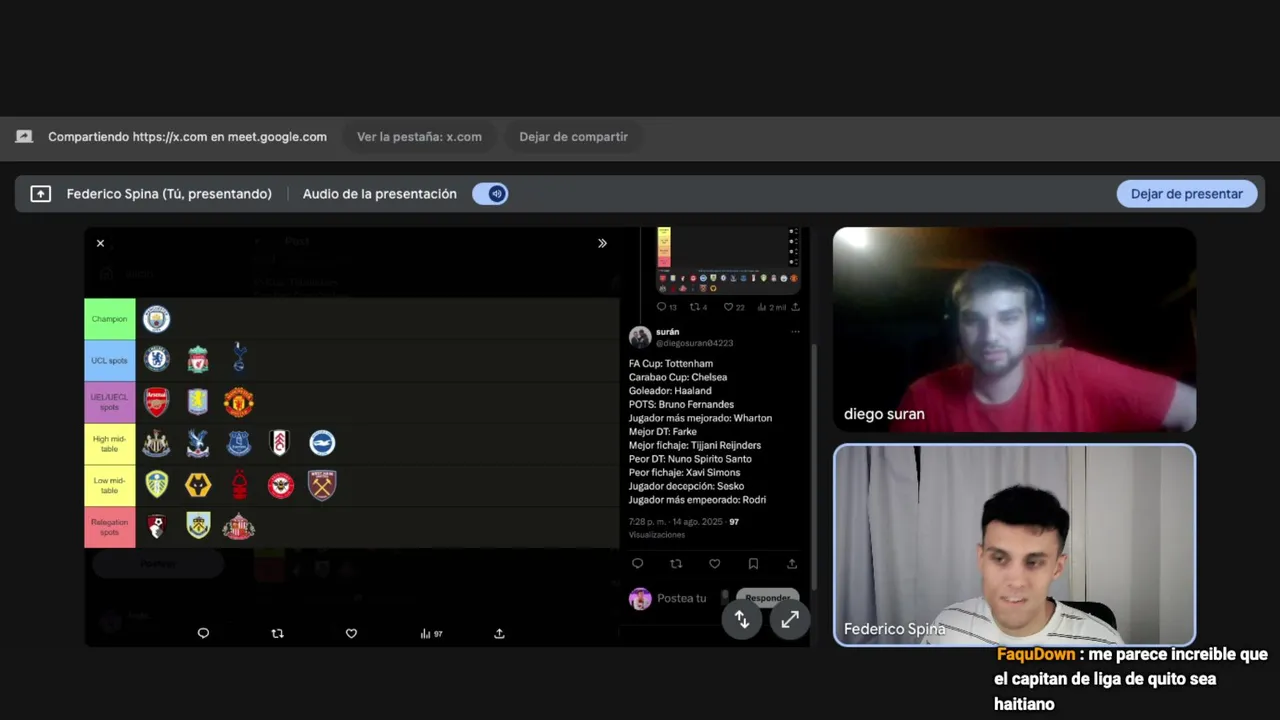Click the 2 mil views counter
The height and width of the screenshot is (720, 1280).
772,307
